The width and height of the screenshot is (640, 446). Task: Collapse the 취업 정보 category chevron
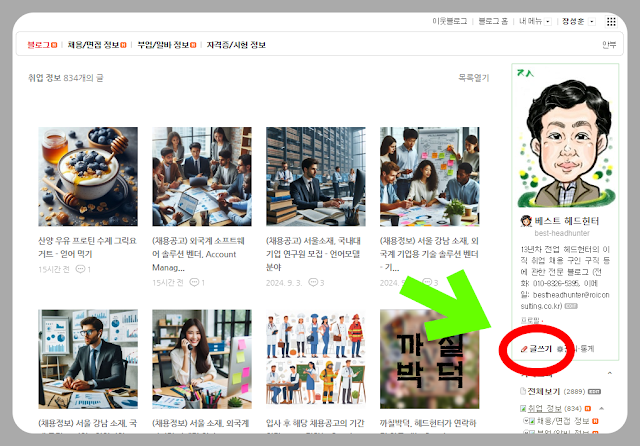(601, 408)
